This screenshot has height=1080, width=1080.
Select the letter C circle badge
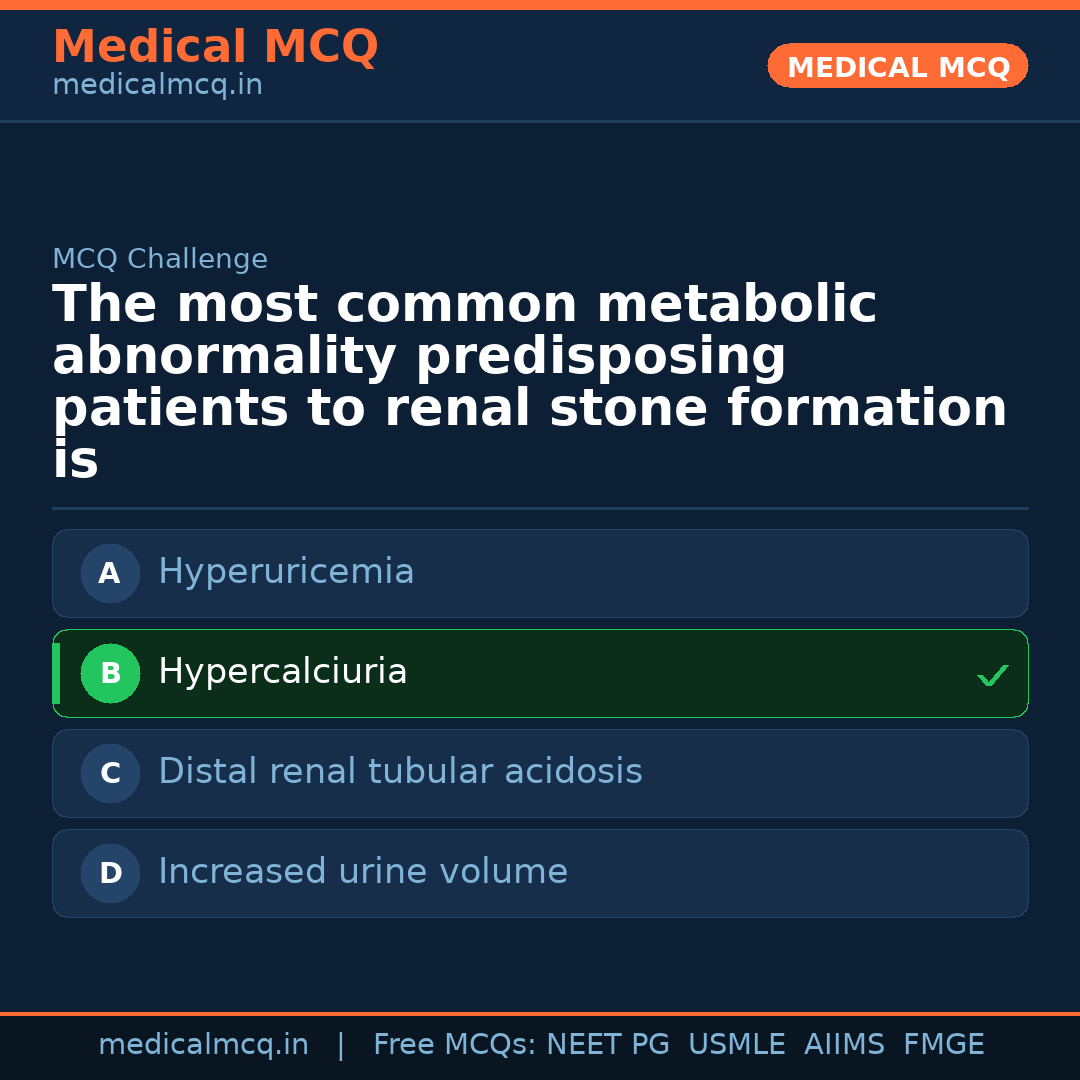[x=110, y=774]
